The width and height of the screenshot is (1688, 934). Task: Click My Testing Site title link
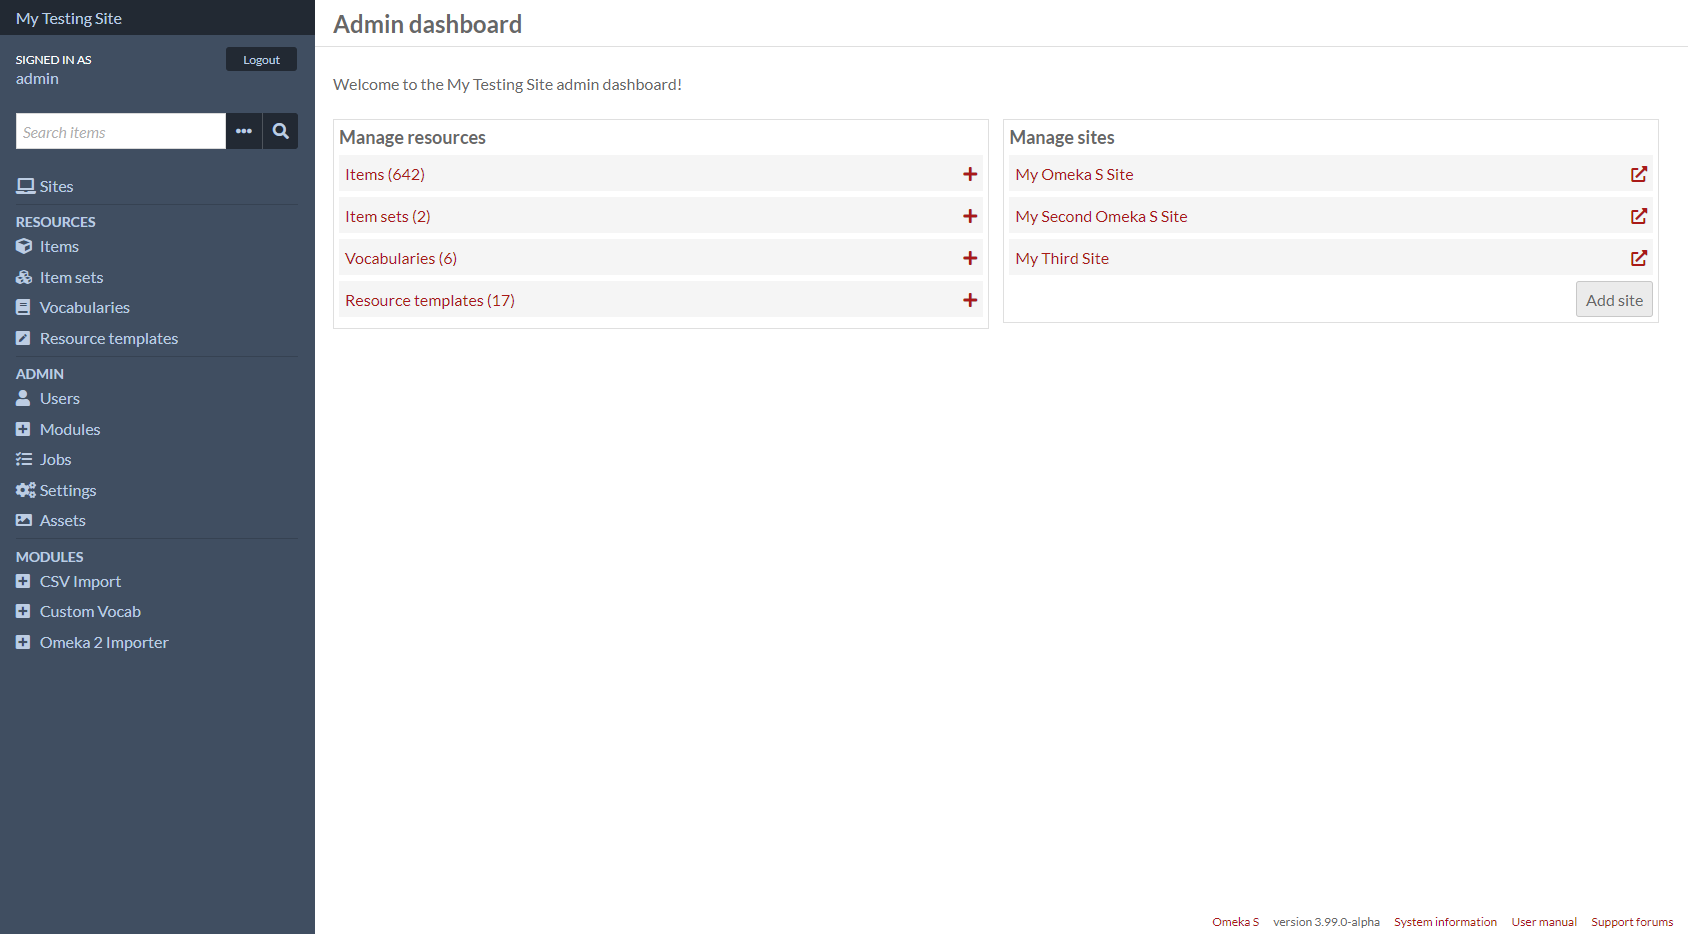click(x=69, y=18)
